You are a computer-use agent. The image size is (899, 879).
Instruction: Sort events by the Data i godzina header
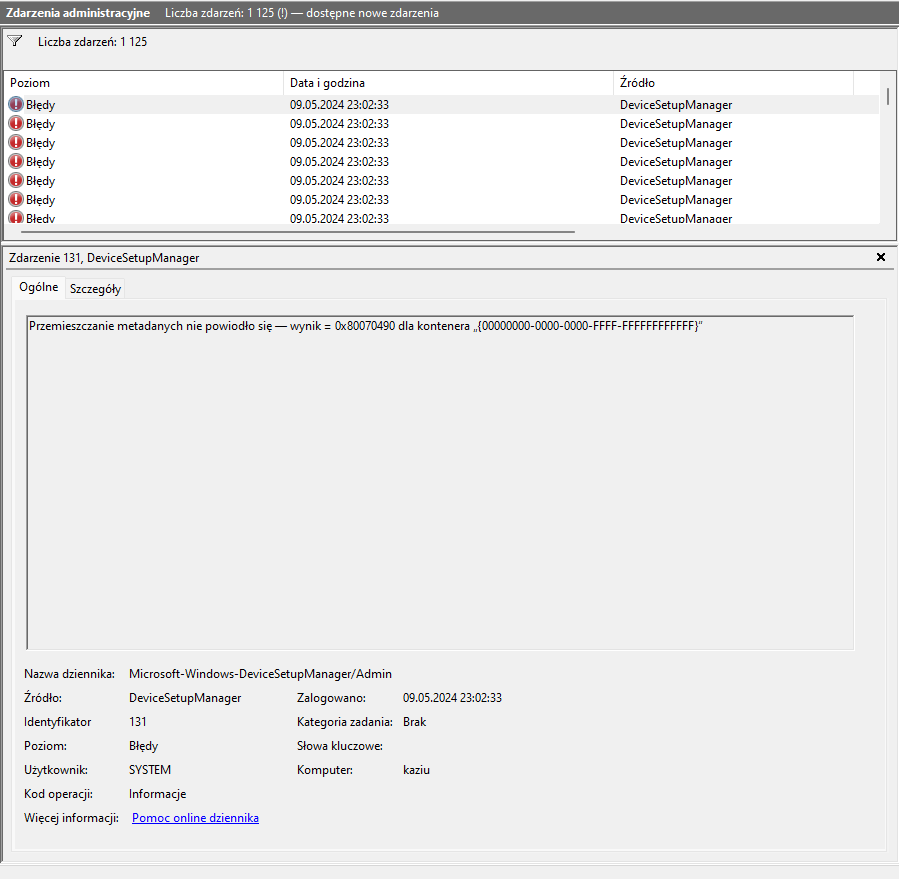pos(448,83)
